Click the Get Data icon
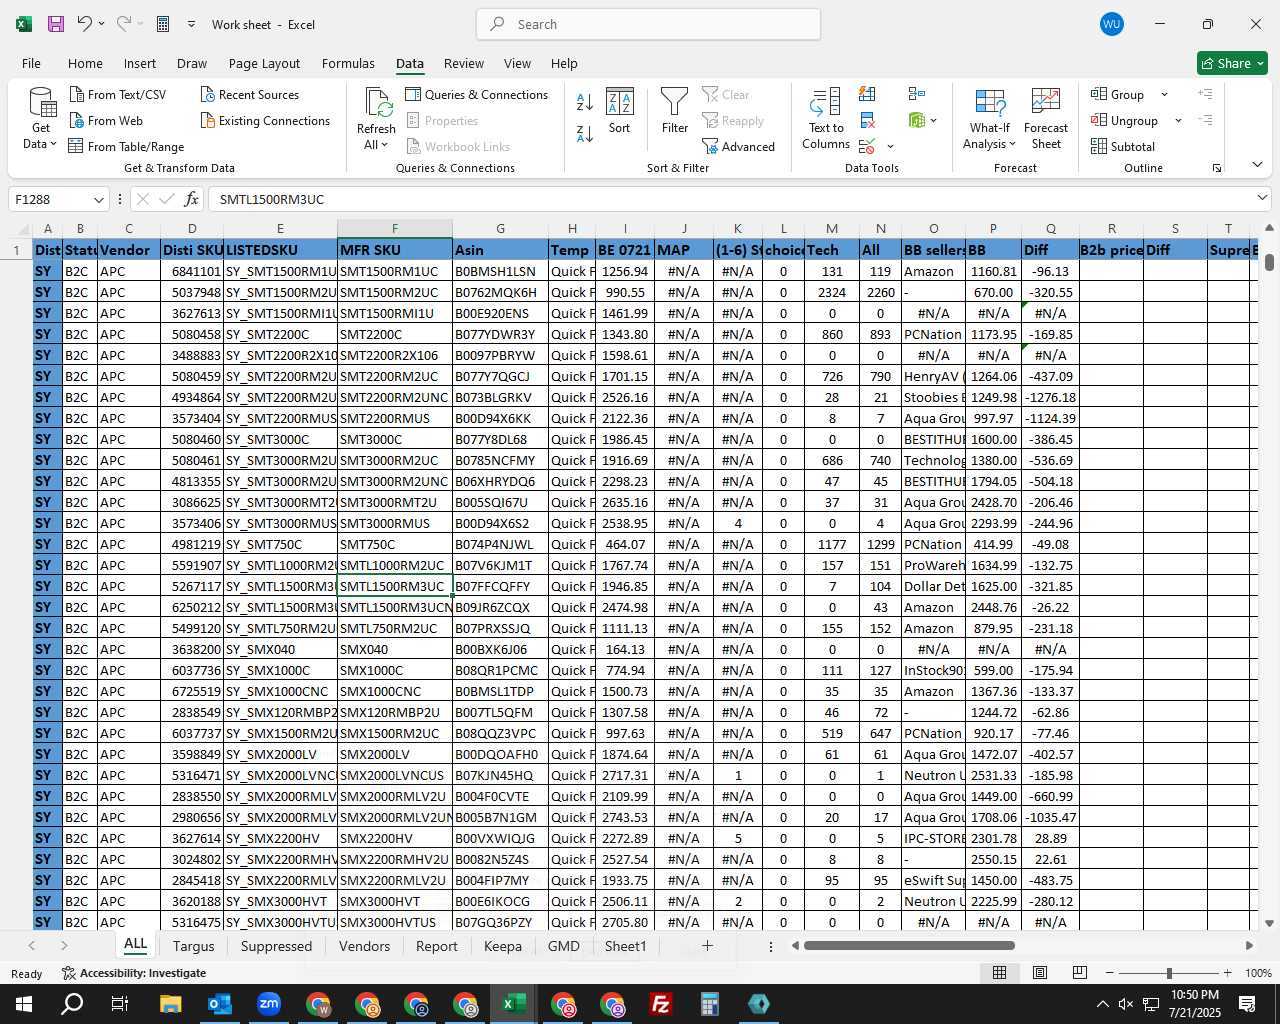The height and width of the screenshot is (1024, 1280). [x=41, y=118]
